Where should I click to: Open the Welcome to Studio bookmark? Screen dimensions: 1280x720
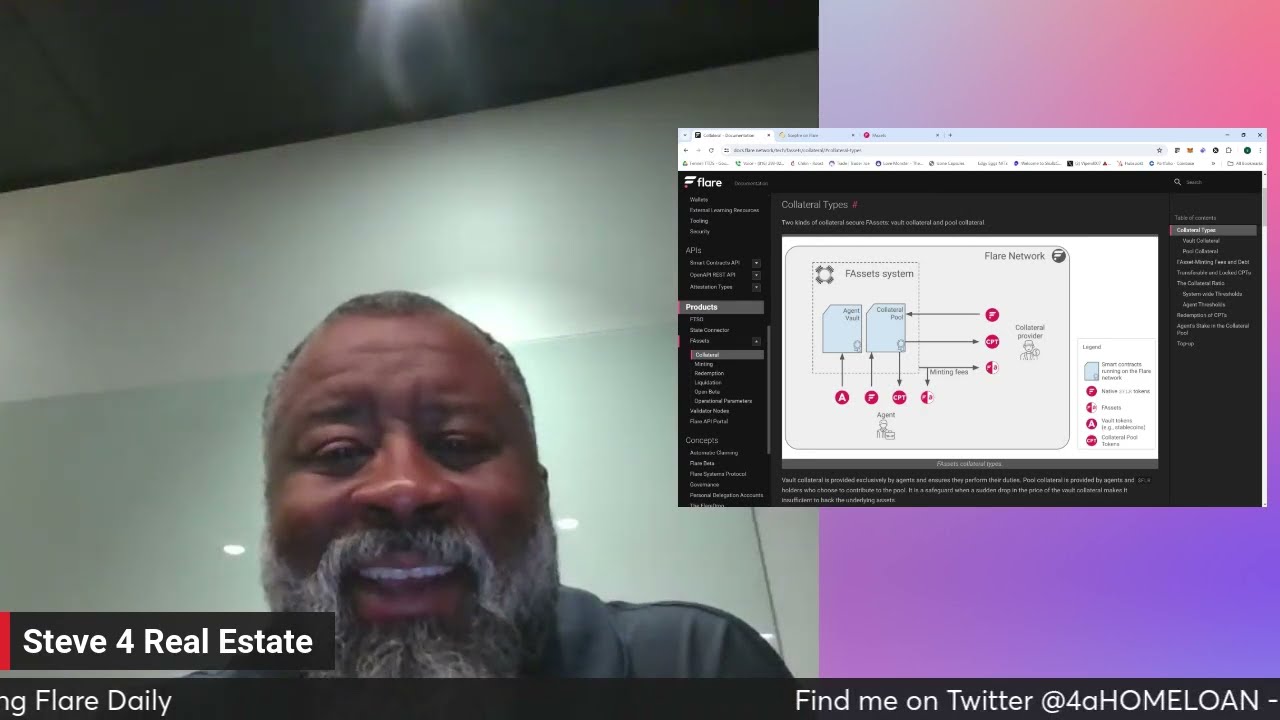(x=1037, y=163)
